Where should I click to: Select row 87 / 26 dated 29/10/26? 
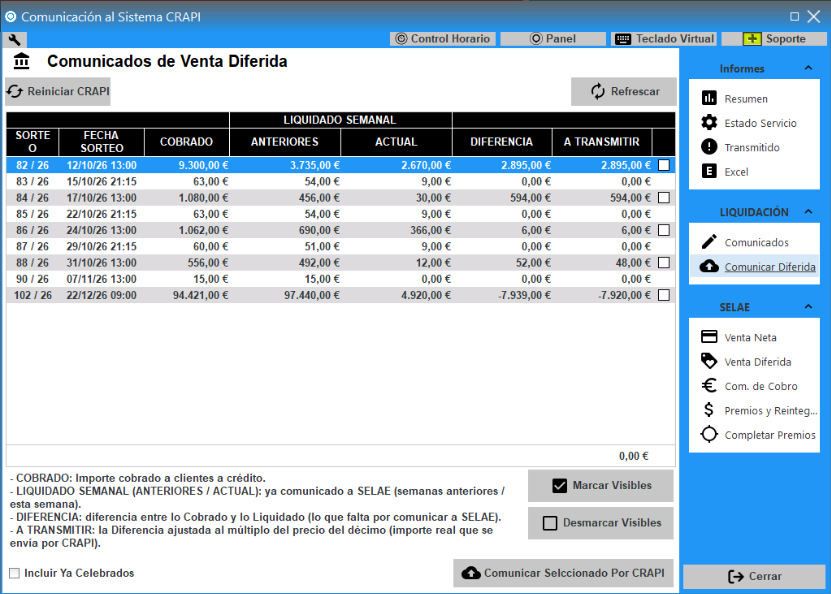(341, 246)
